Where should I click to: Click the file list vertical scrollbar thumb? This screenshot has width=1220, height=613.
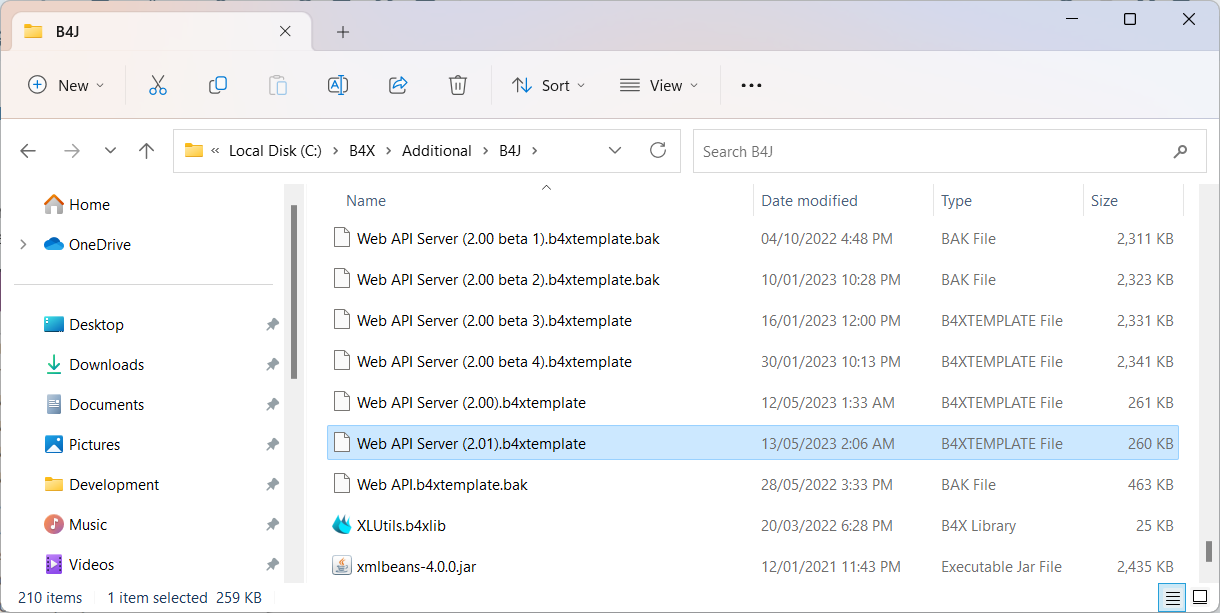pos(1208,551)
